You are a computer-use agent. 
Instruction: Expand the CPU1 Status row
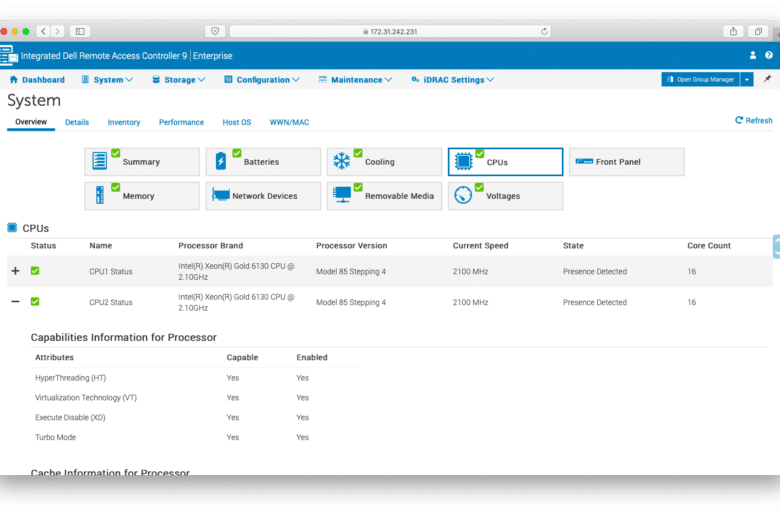coord(15,271)
